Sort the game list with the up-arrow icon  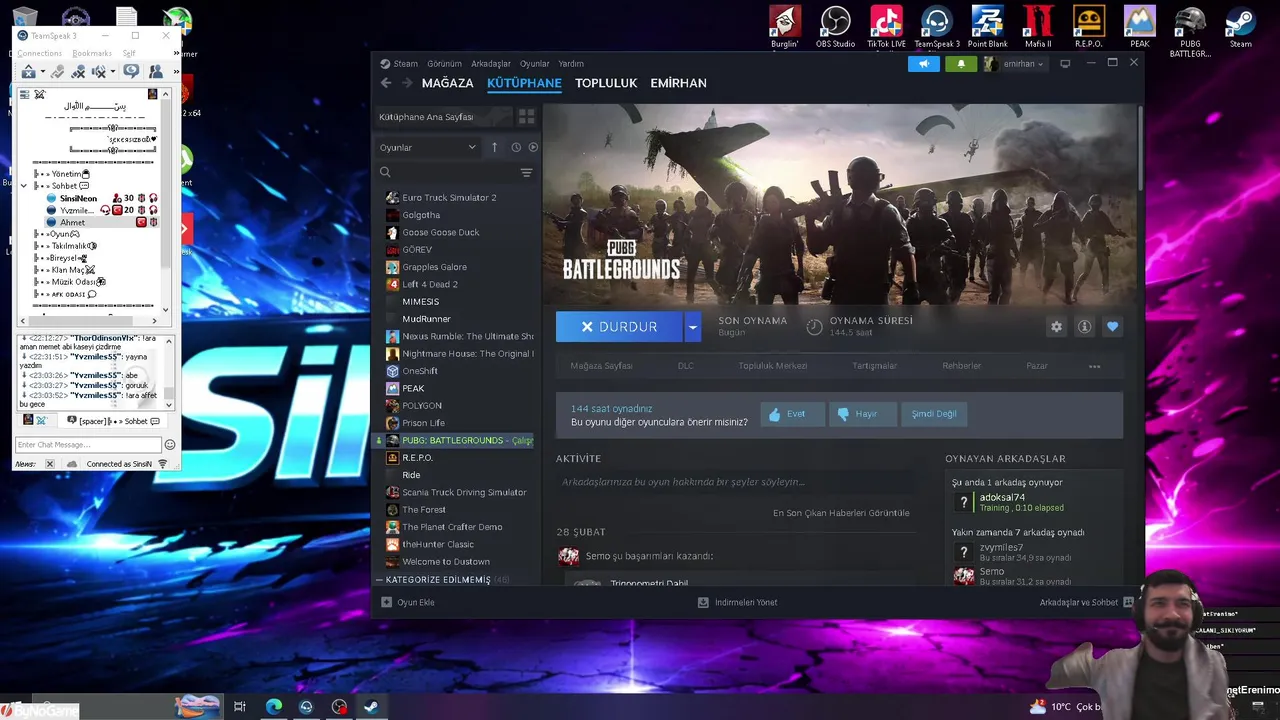494,147
